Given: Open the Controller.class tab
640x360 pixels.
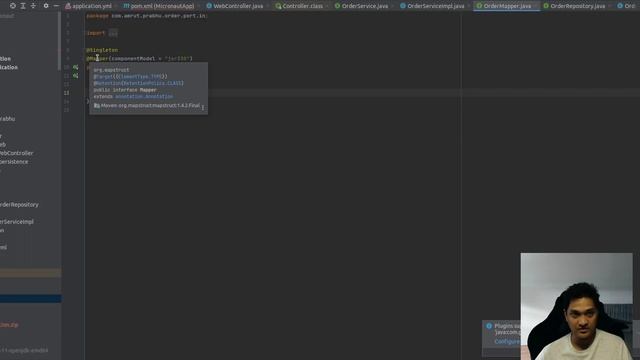Looking at the screenshot, I should pyautogui.click(x=299, y=6).
